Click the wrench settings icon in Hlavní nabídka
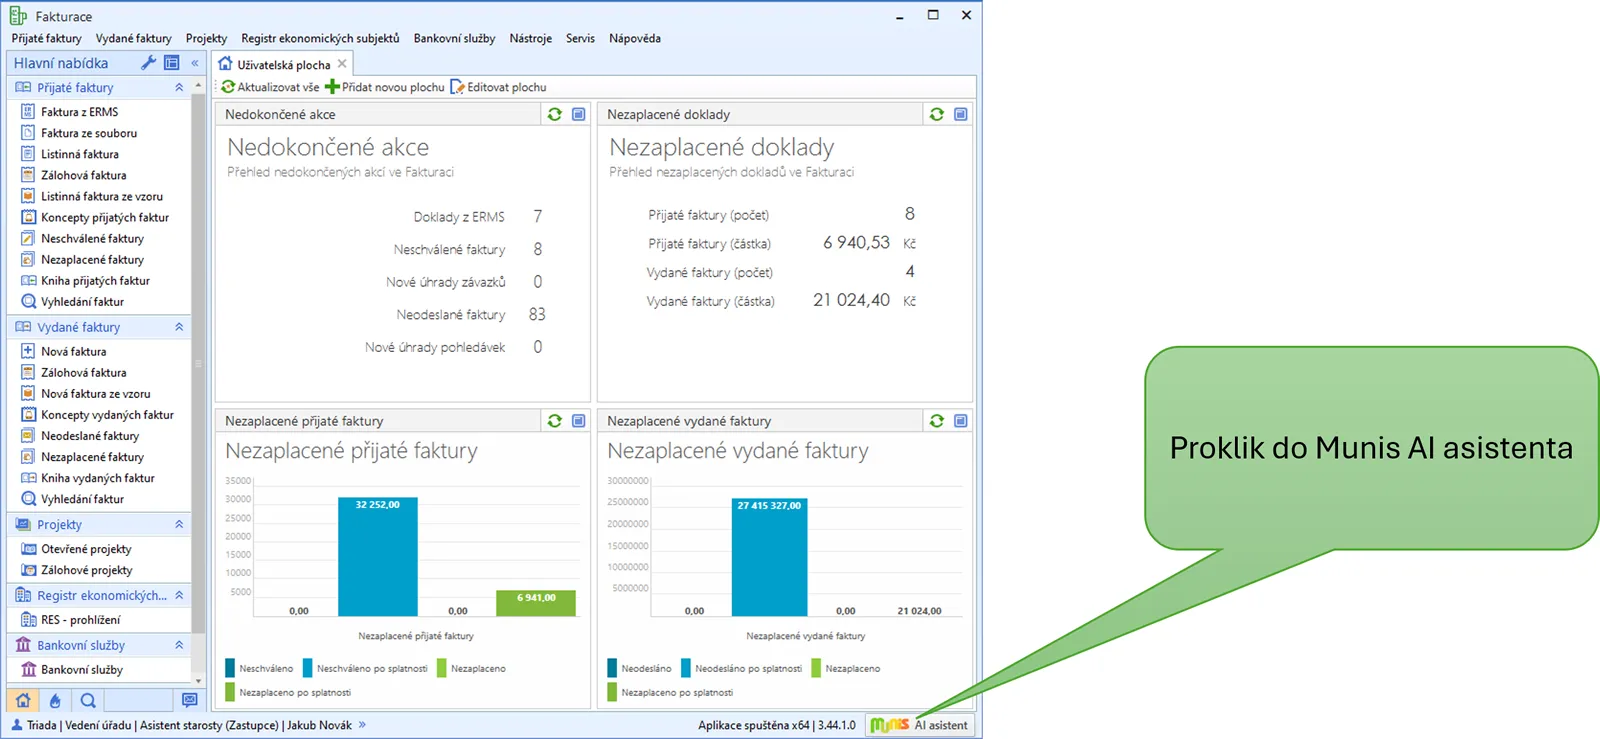 point(148,63)
